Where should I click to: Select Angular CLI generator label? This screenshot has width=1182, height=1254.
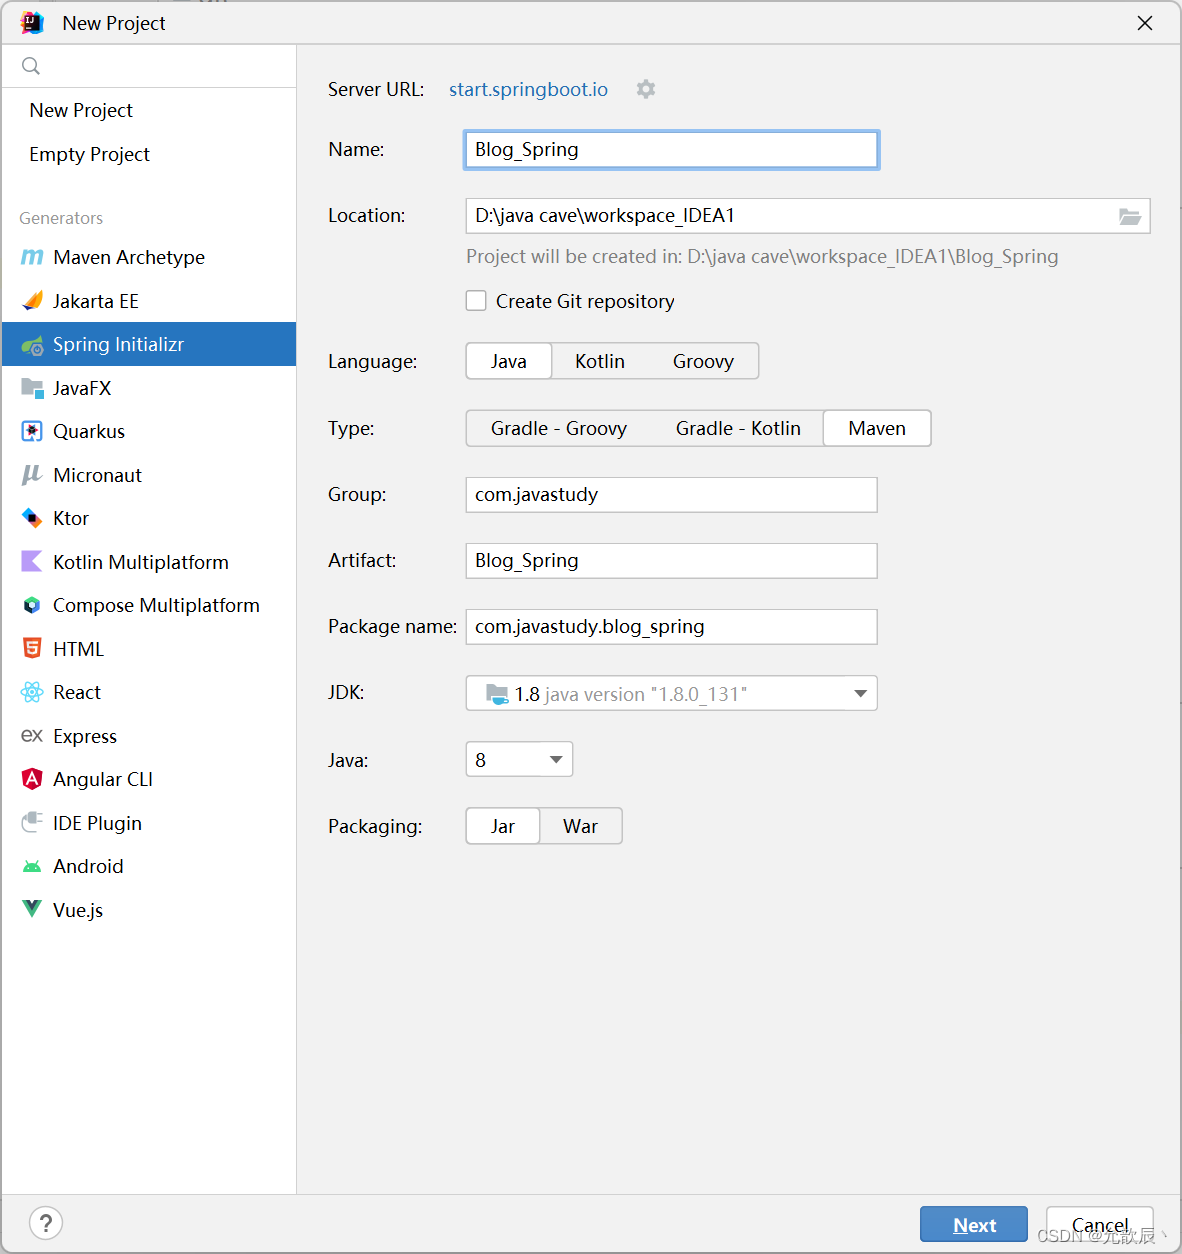coord(103,779)
